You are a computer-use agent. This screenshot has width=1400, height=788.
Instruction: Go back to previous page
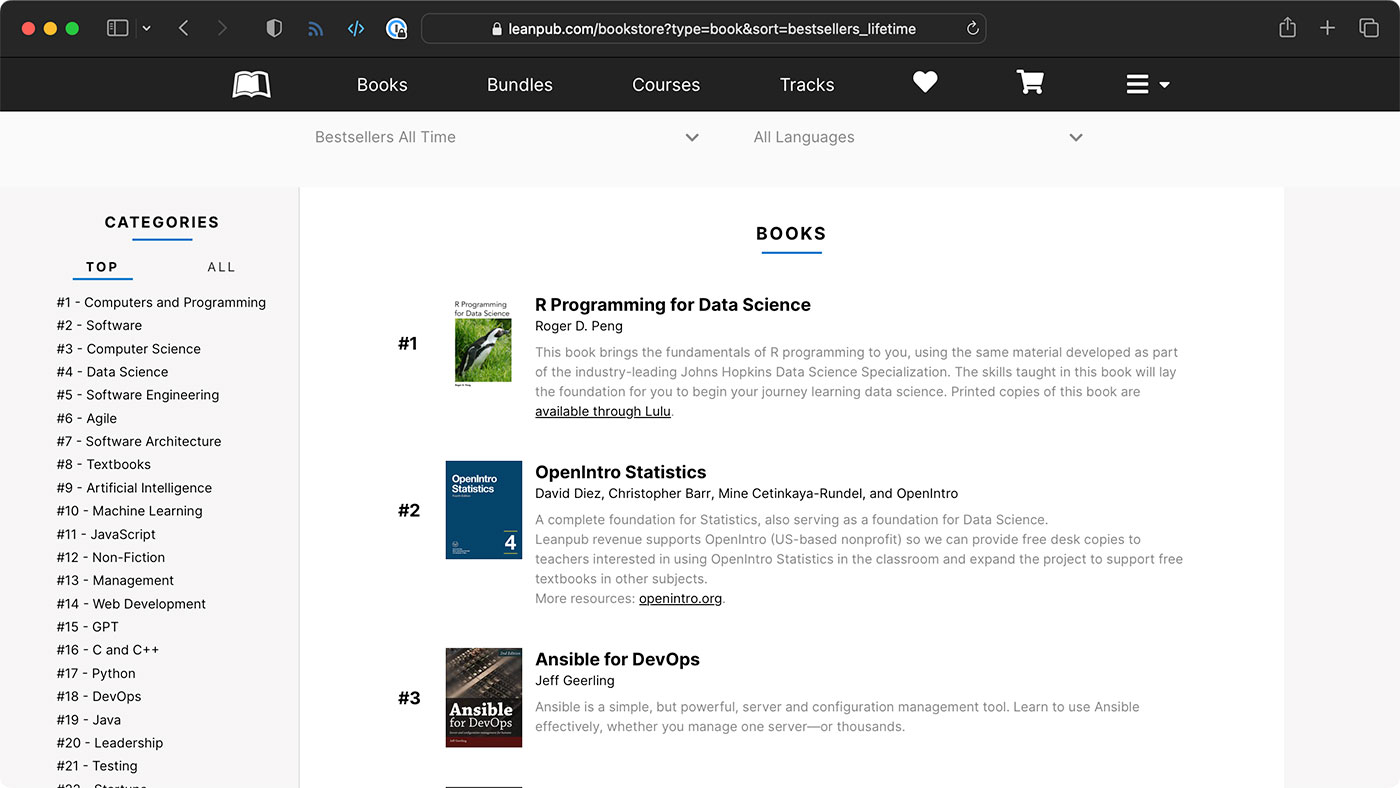coord(183,28)
